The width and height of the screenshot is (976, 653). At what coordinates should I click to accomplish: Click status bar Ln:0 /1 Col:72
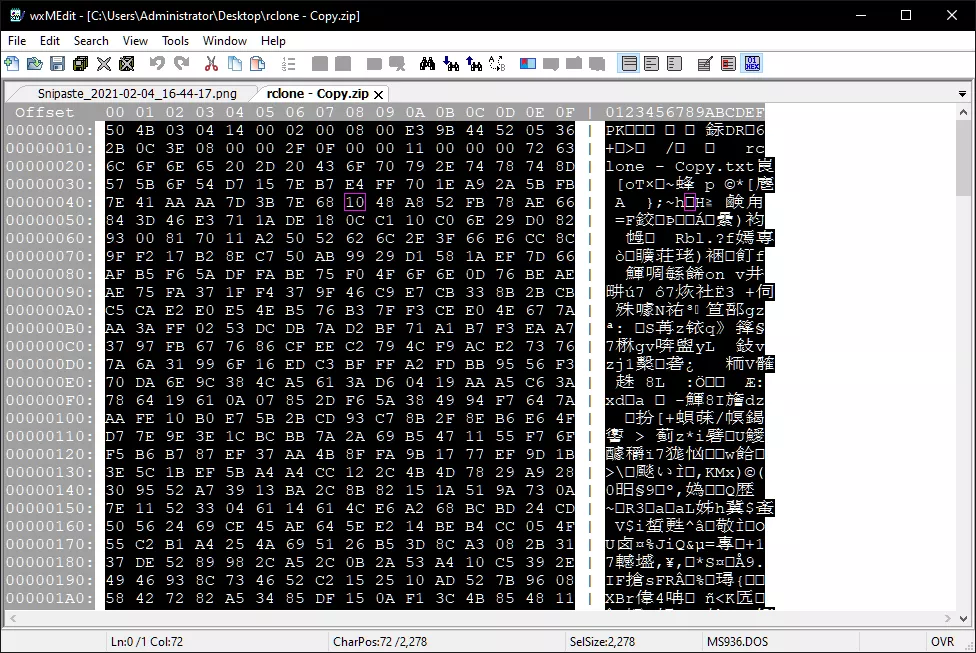pos(147,642)
